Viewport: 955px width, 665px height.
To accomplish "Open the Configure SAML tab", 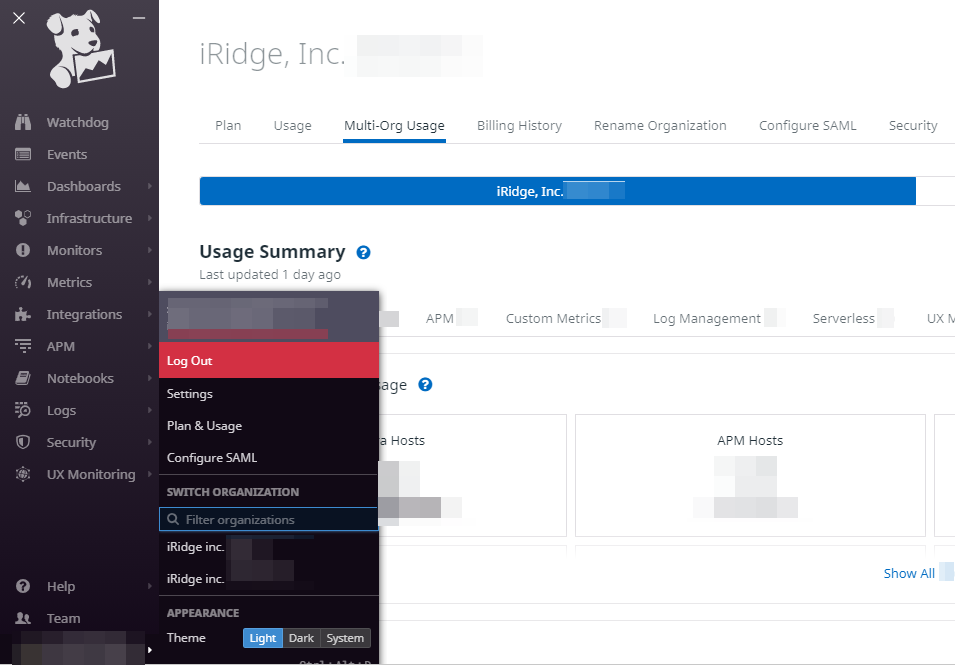I will [808, 125].
